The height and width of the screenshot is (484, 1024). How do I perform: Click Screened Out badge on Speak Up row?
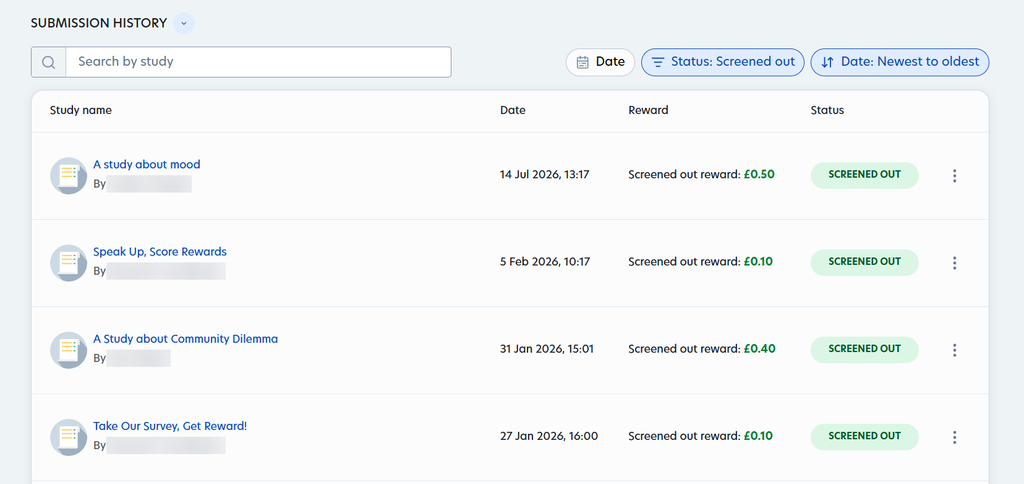point(865,262)
